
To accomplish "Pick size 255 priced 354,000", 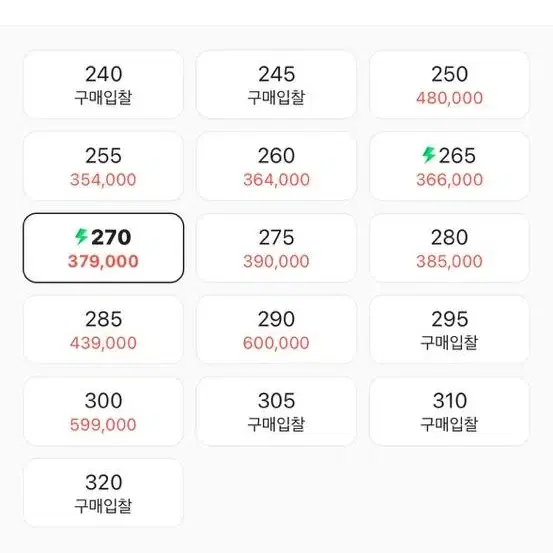I will [103, 166].
